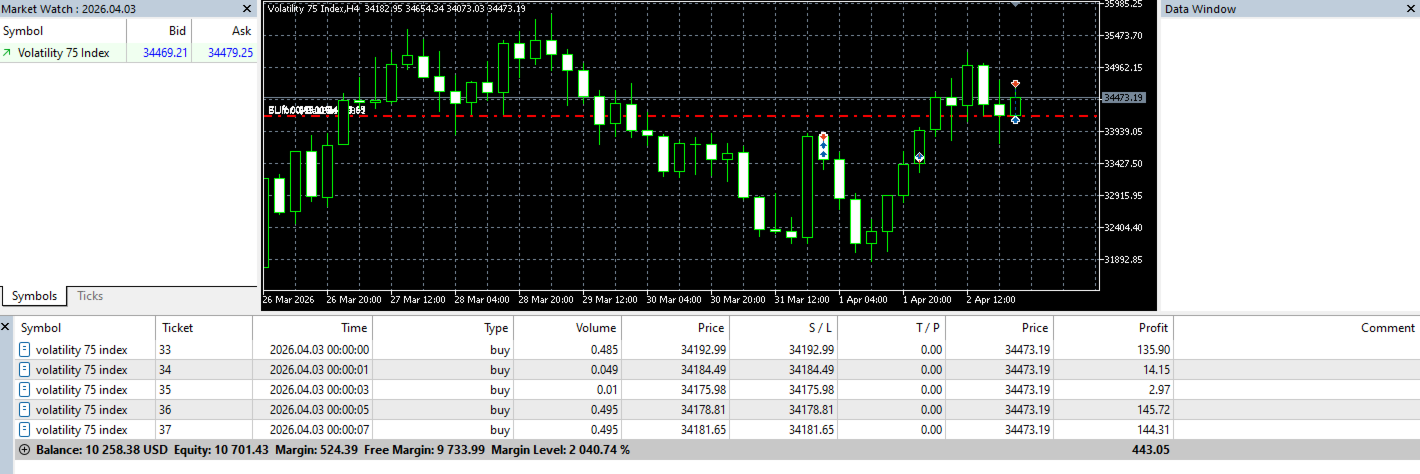
Task: Click the order icon of ticket 35
Action: [x=24, y=390]
